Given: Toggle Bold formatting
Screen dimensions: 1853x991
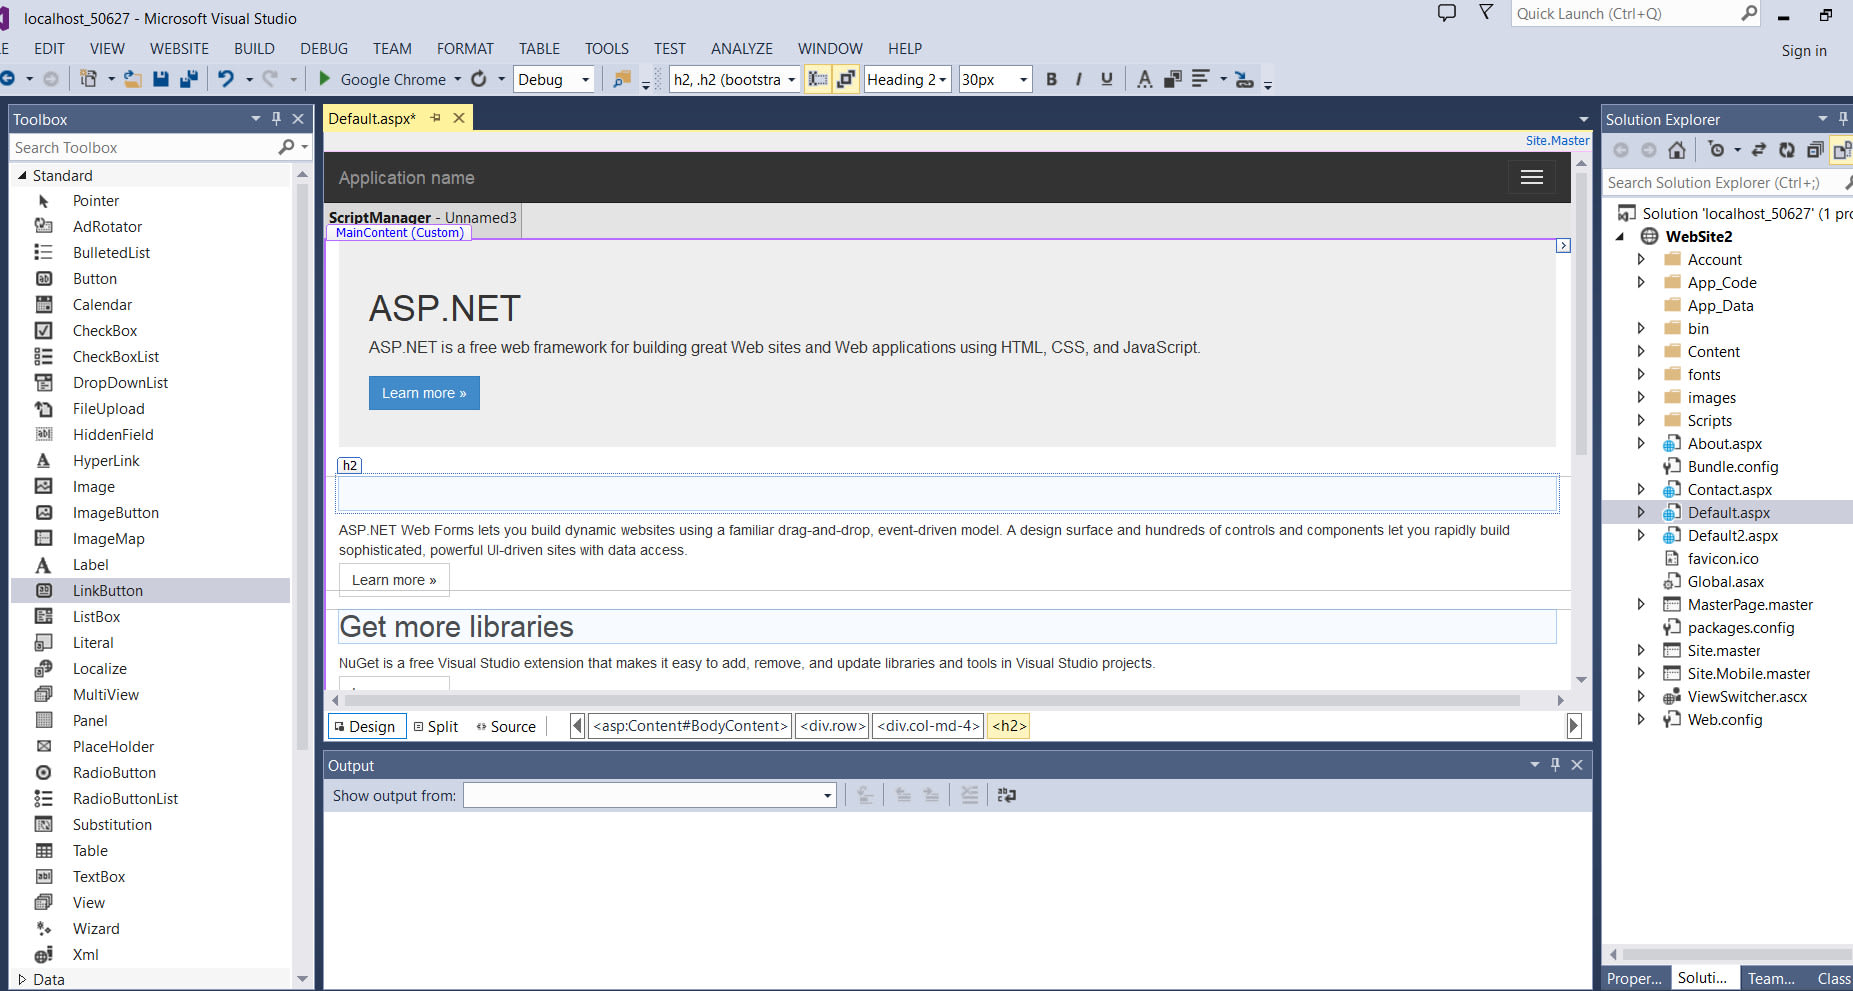Looking at the screenshot, I should tap(1051, 79).
